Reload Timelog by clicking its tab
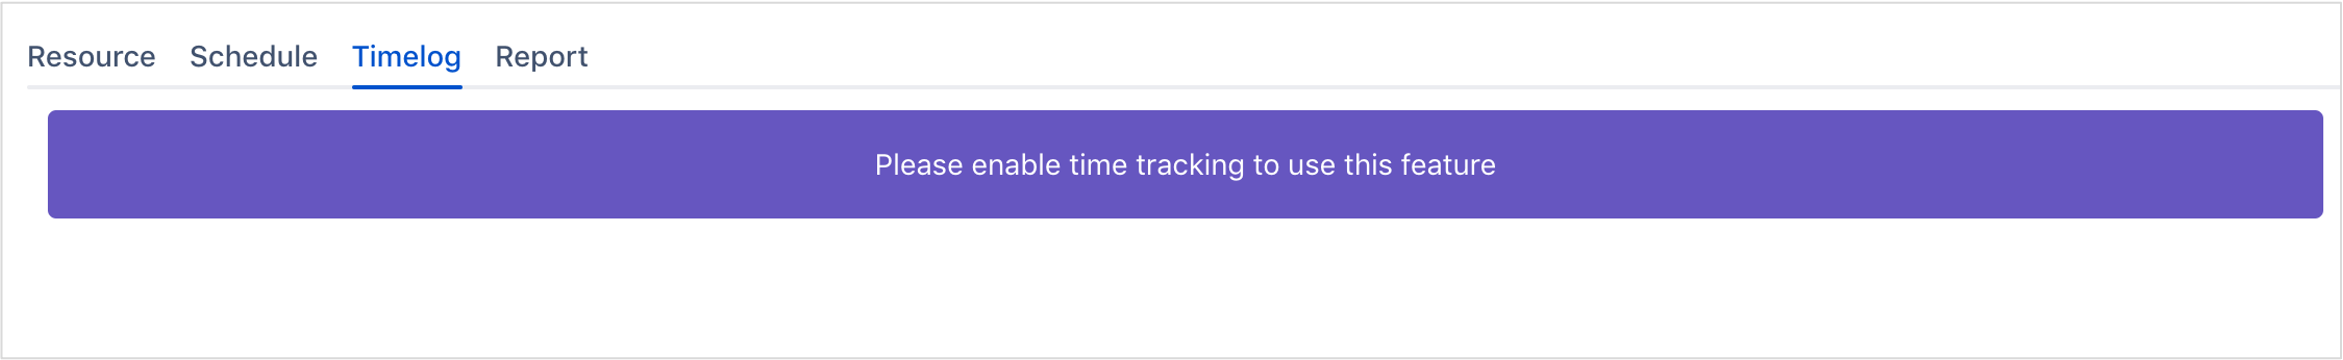The height and width of the screenshot is (360, 2343). (x=407, y=57)
